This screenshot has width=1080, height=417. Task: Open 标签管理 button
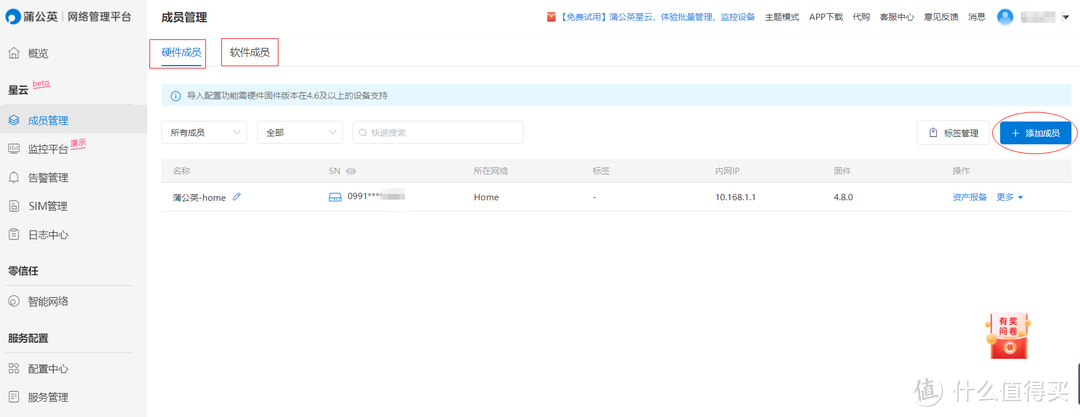pyautogui.click(x=953, y=133)
